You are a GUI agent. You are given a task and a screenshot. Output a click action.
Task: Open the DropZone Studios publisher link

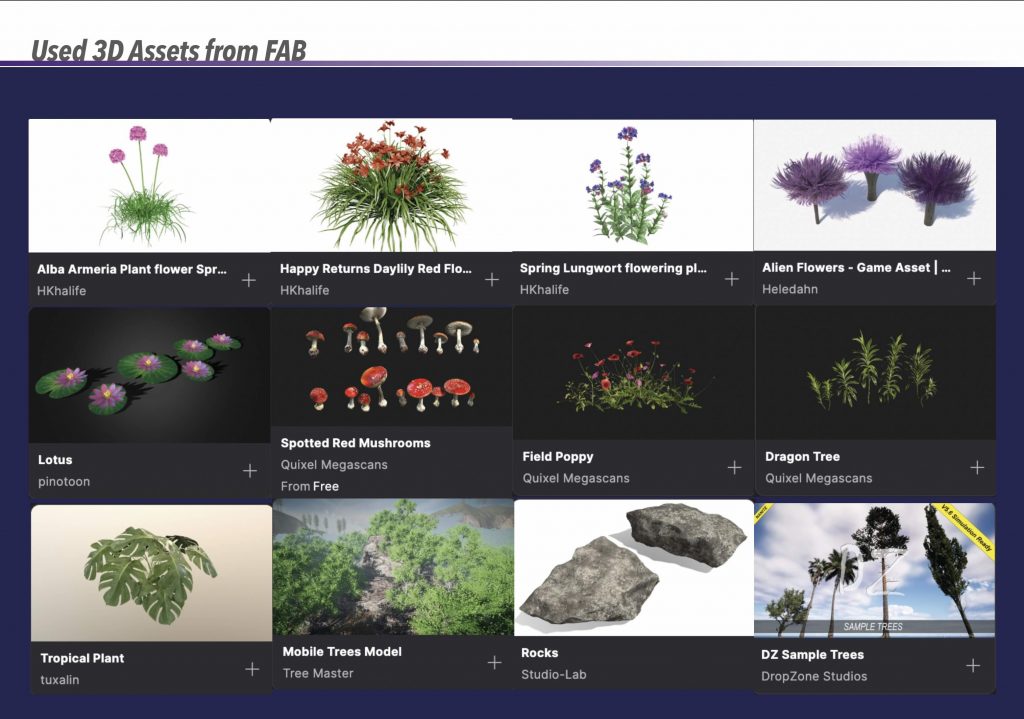(x=814, y=676)
